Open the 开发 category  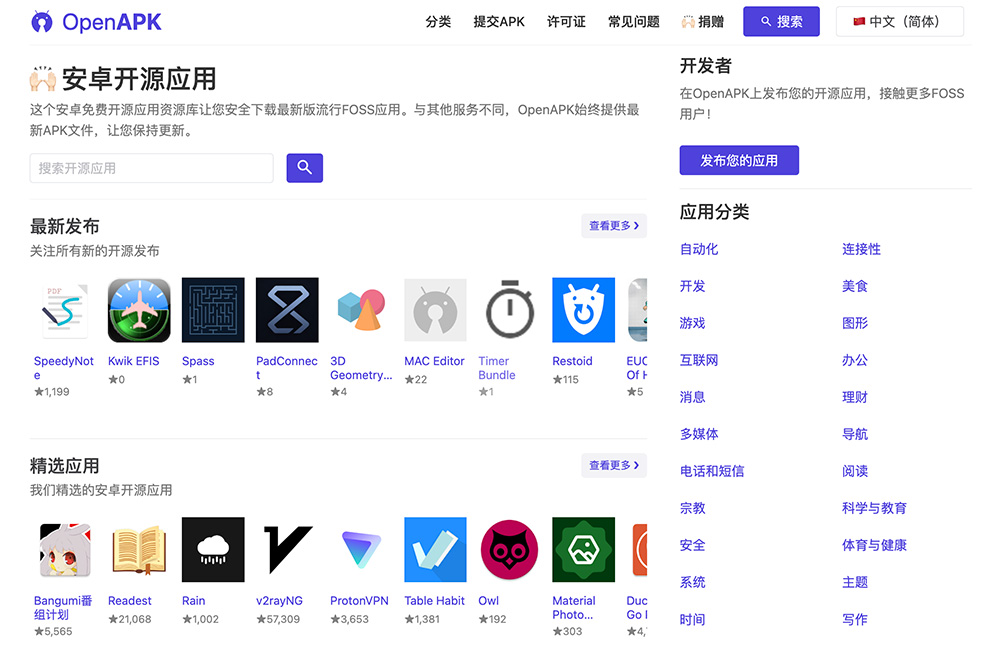(x=693, y=286)
